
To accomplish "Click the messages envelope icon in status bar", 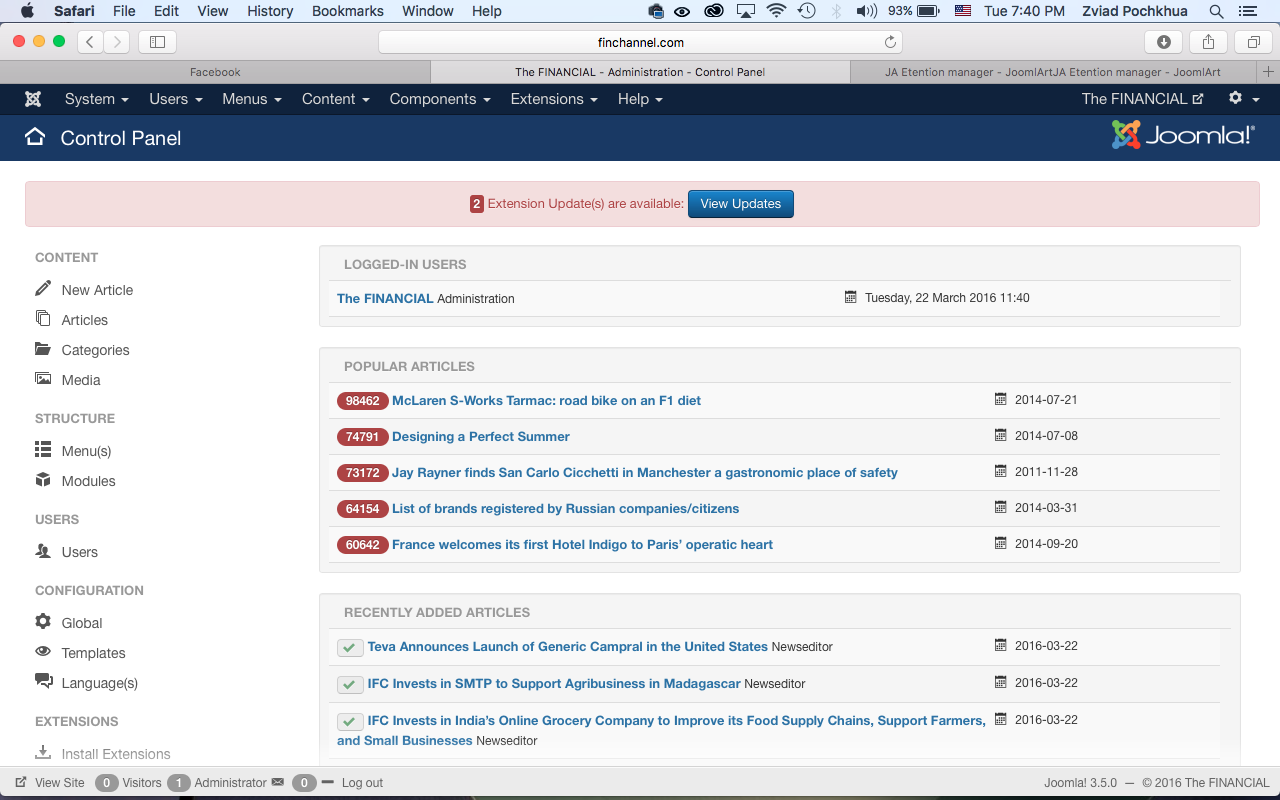I will pyautogui.click(x=278, y=782).
